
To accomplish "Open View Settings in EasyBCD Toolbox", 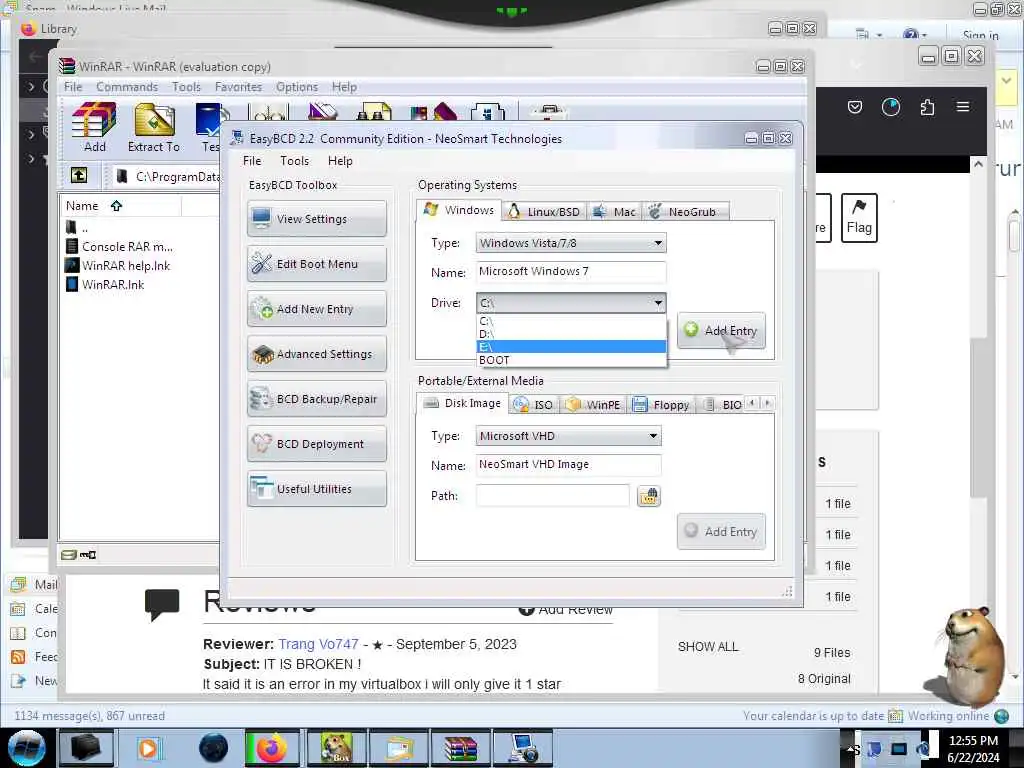I will 317,219.
